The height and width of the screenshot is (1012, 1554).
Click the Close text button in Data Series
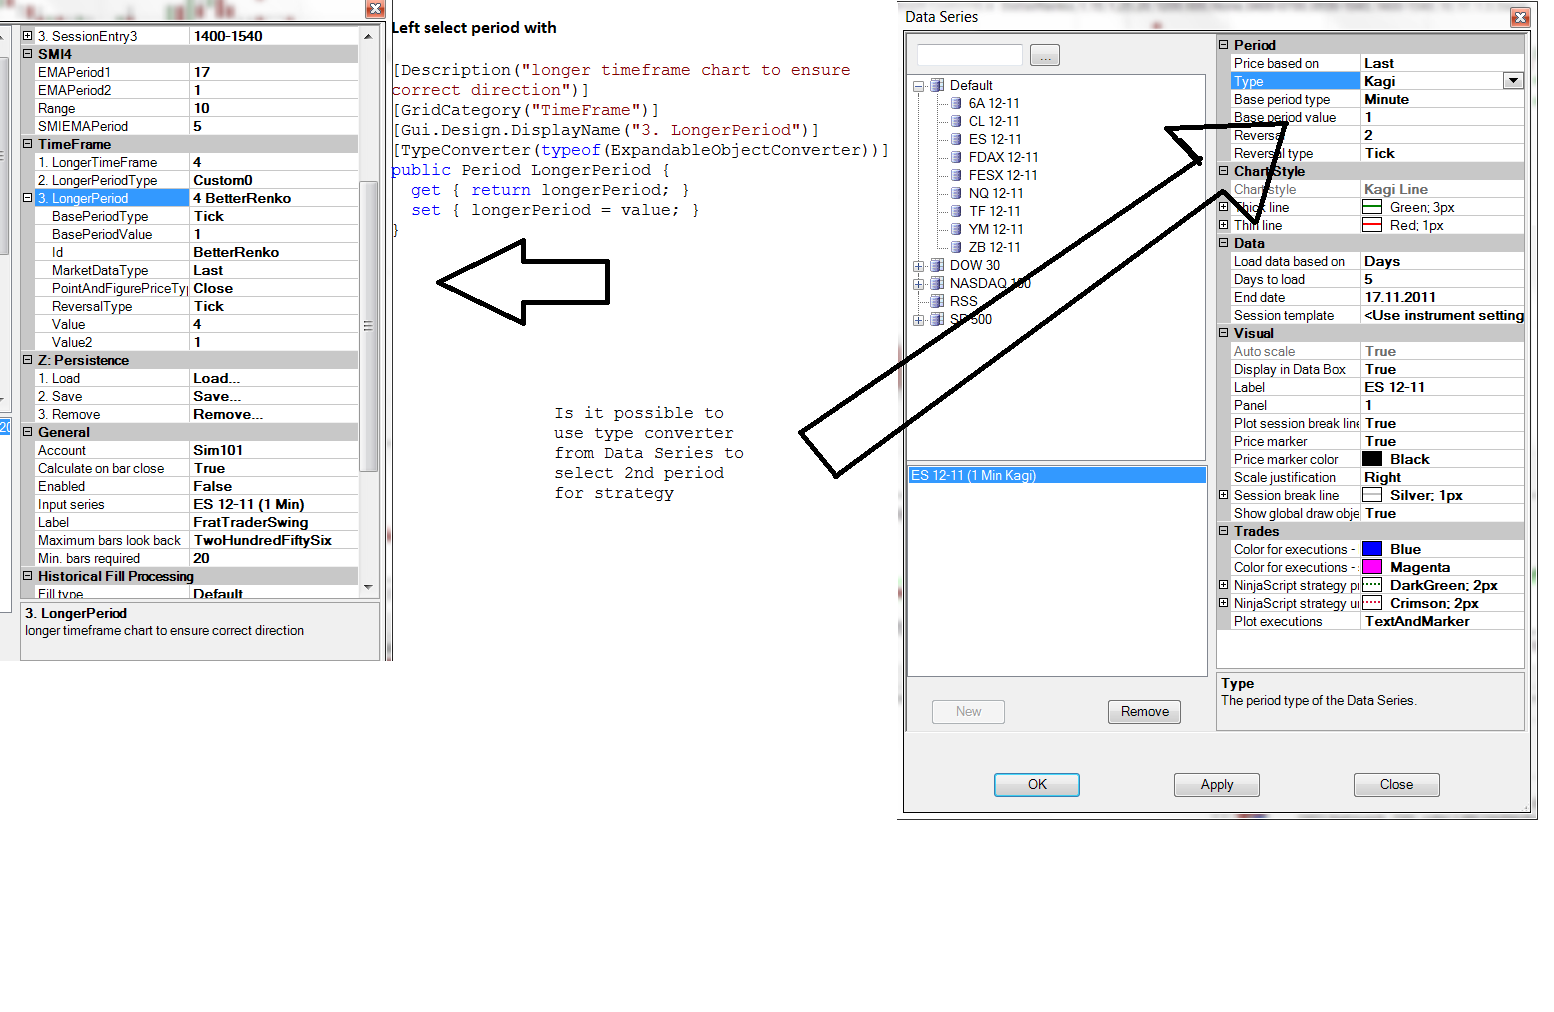tap(1397, 785)
